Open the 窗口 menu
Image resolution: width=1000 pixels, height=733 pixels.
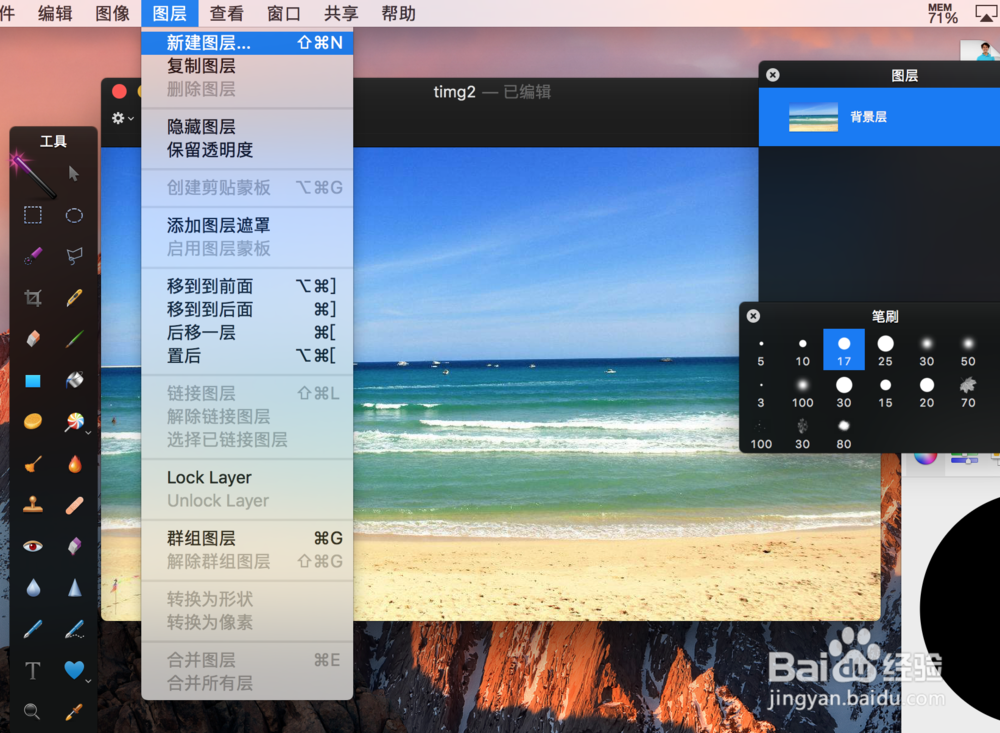[x=284, y=13]
